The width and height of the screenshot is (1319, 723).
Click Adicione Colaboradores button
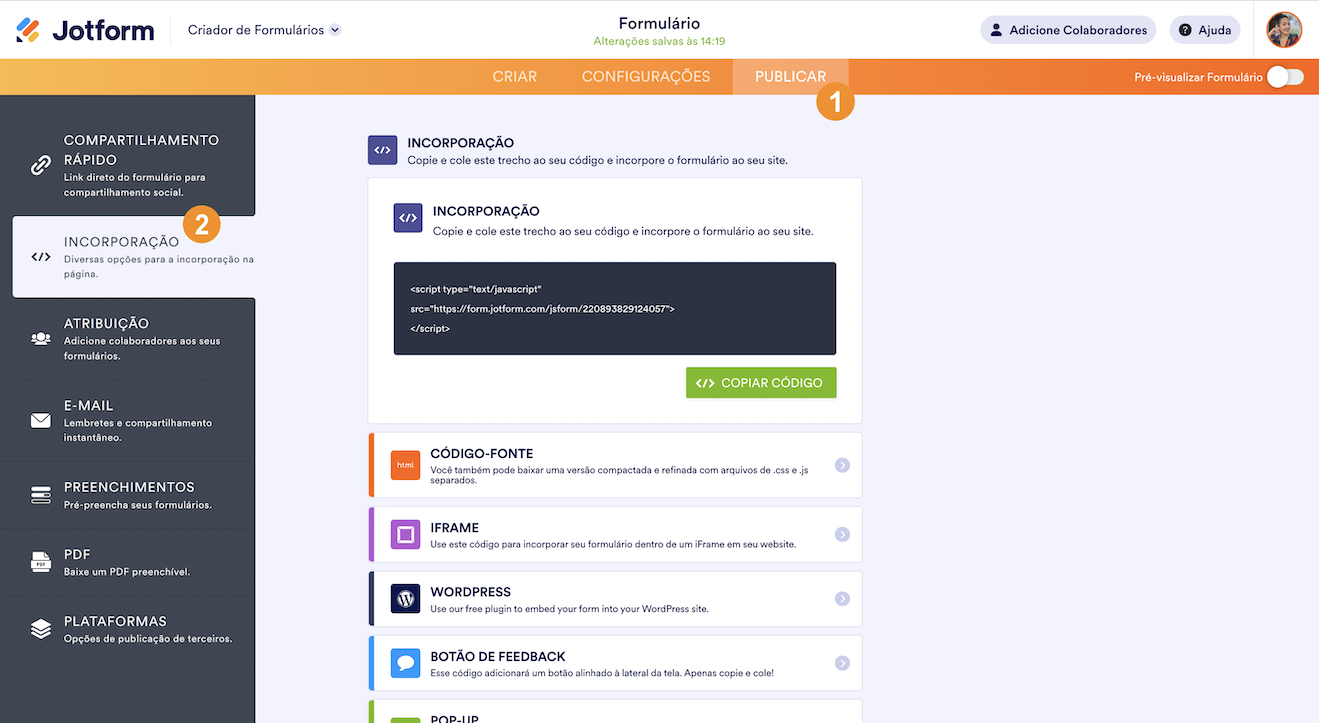pos(1068,30)
